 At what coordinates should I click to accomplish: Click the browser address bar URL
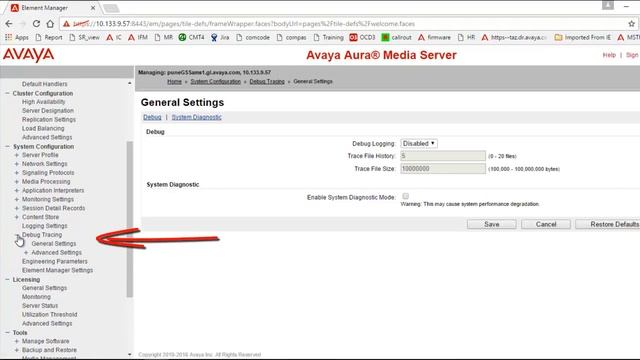click(244, 24)
